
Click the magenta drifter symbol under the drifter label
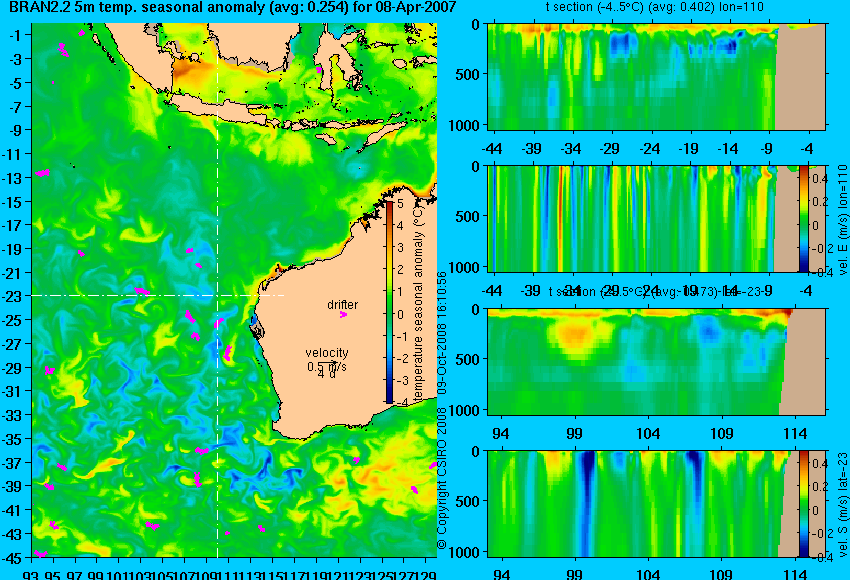[343, 314]
